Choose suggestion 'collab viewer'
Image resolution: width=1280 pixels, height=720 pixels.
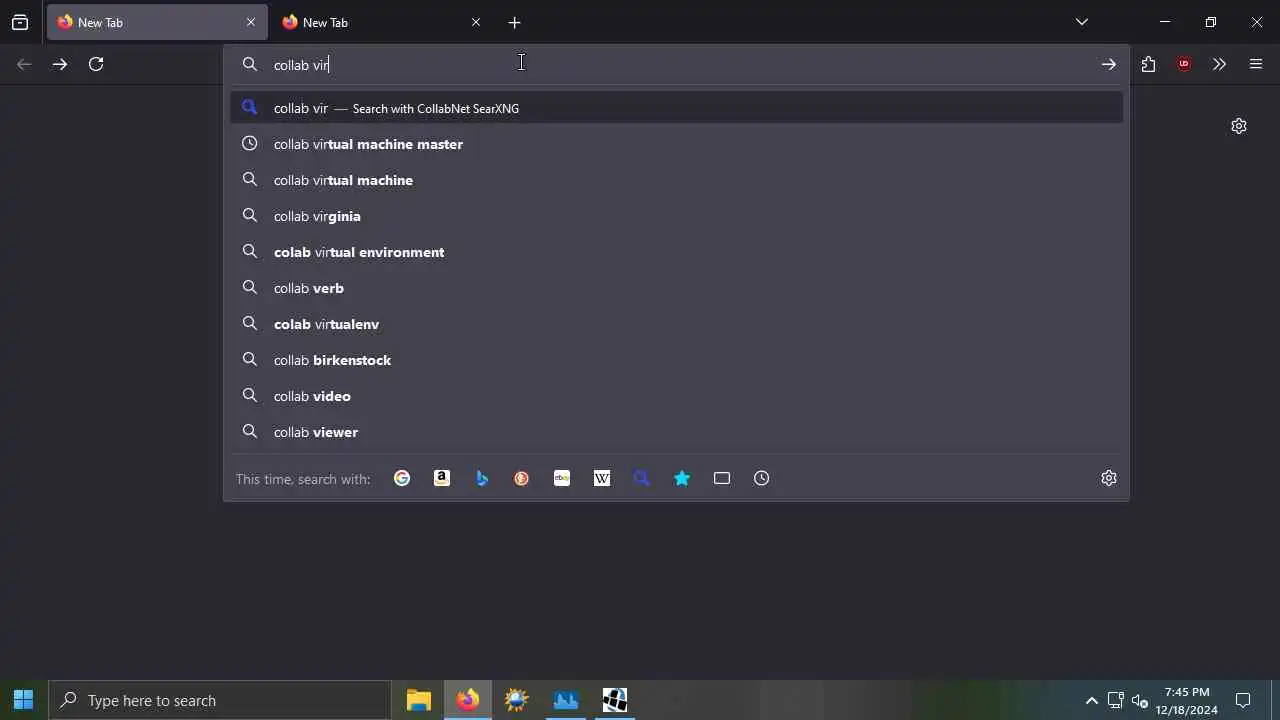tap(676, 432)
